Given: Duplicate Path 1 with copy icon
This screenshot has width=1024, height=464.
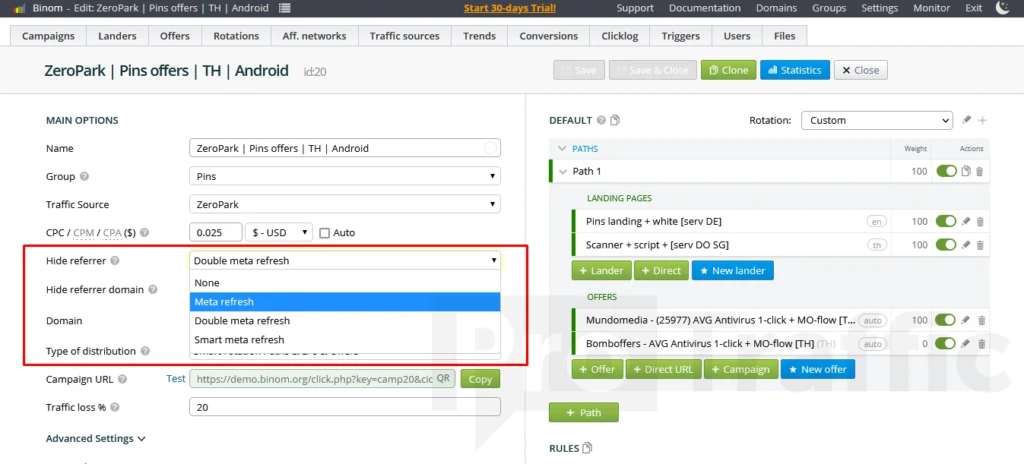Looking at the screenshot, I should (967, 171).
